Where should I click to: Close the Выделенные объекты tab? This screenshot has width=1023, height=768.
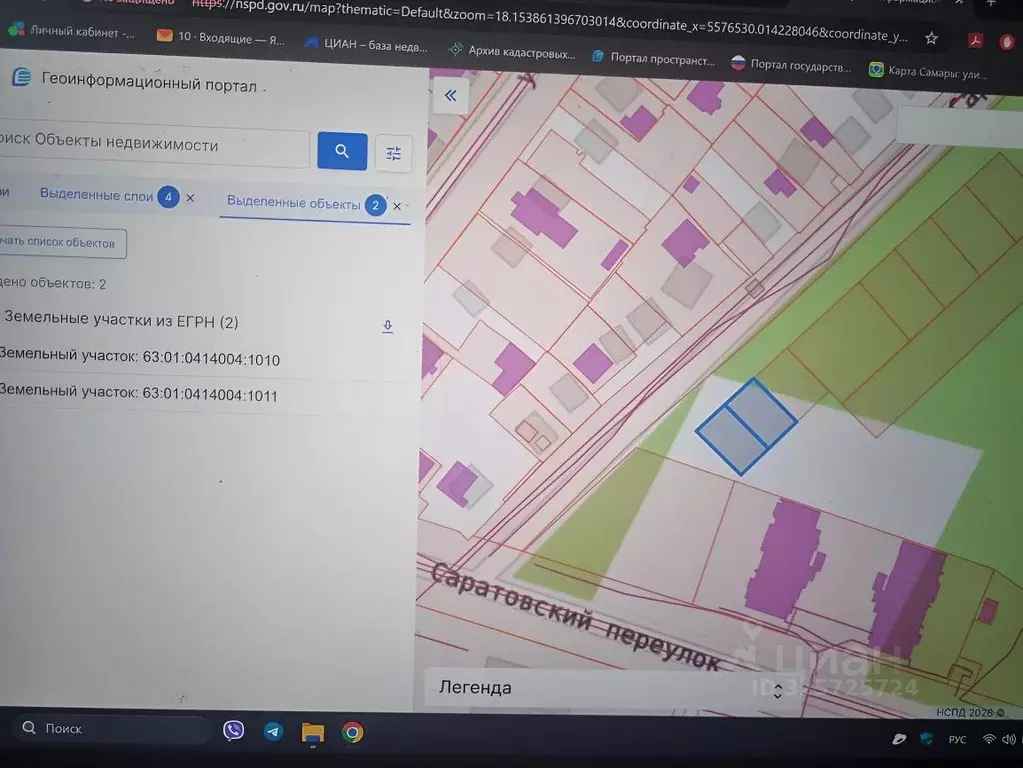pos(397,206)
